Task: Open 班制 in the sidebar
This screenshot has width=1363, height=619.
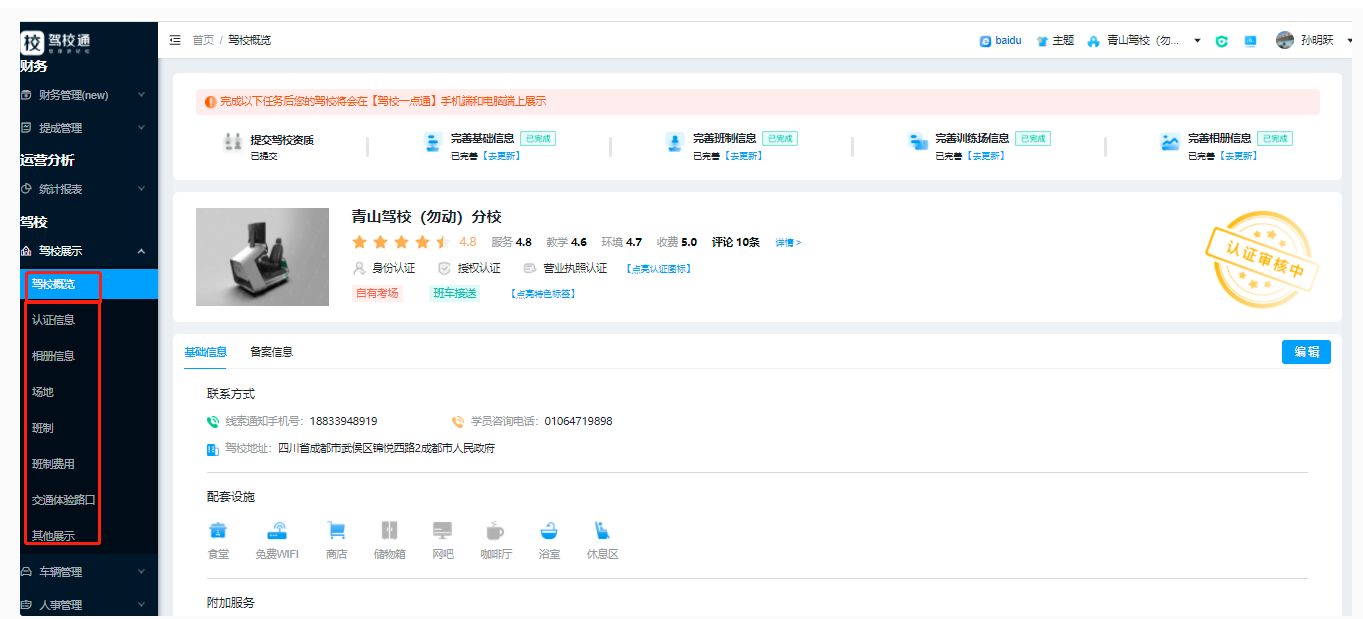Action: coord(43,428)
